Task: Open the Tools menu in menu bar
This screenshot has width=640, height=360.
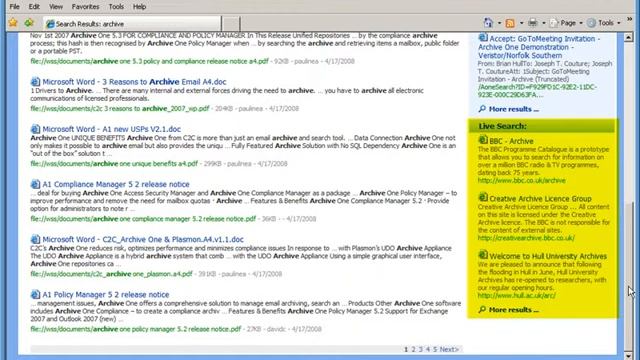Action: pos(116,7)
